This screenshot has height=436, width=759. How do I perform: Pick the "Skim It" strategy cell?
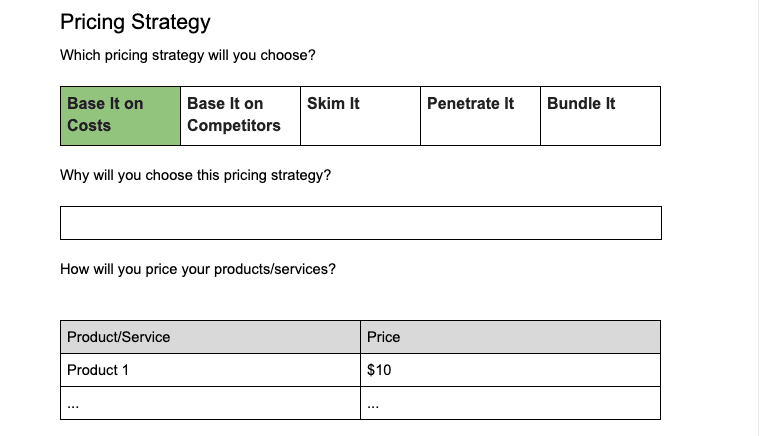[360, 115]
